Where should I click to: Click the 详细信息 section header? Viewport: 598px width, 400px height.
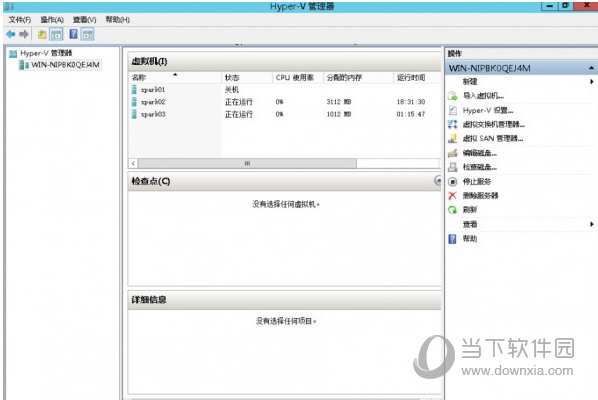(x=285, y=300)
